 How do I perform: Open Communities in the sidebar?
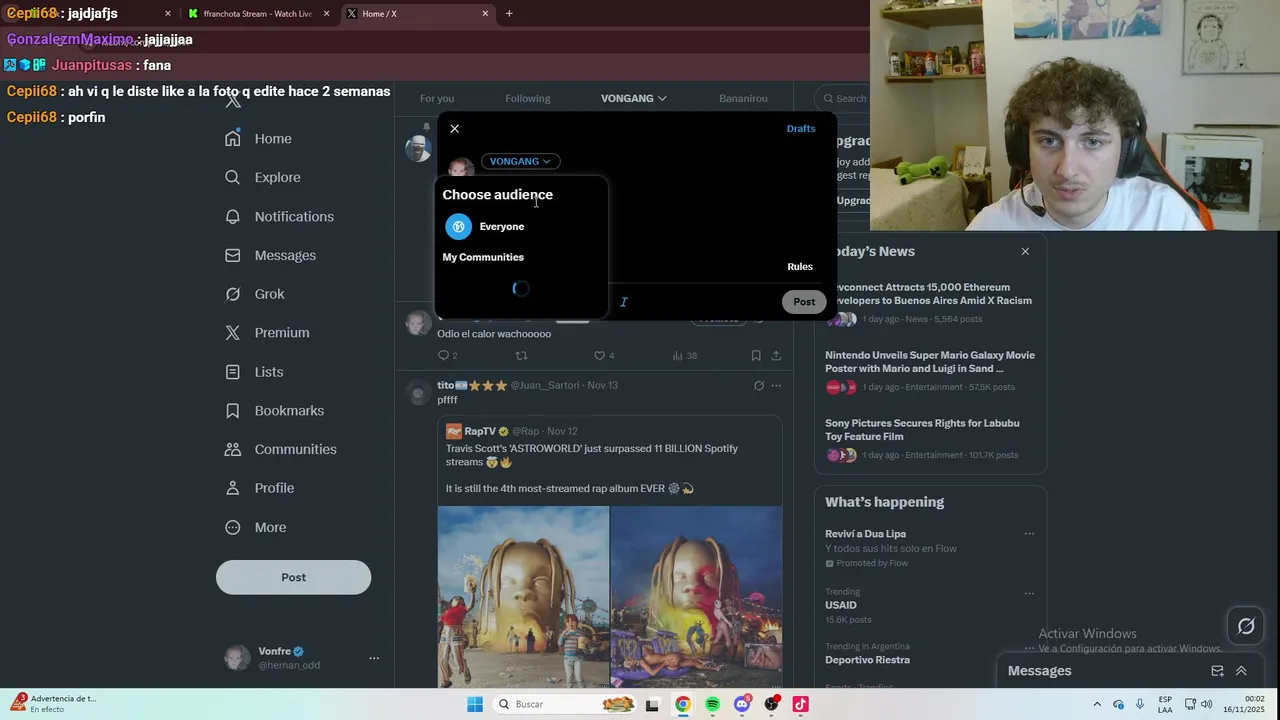(281, 449)
